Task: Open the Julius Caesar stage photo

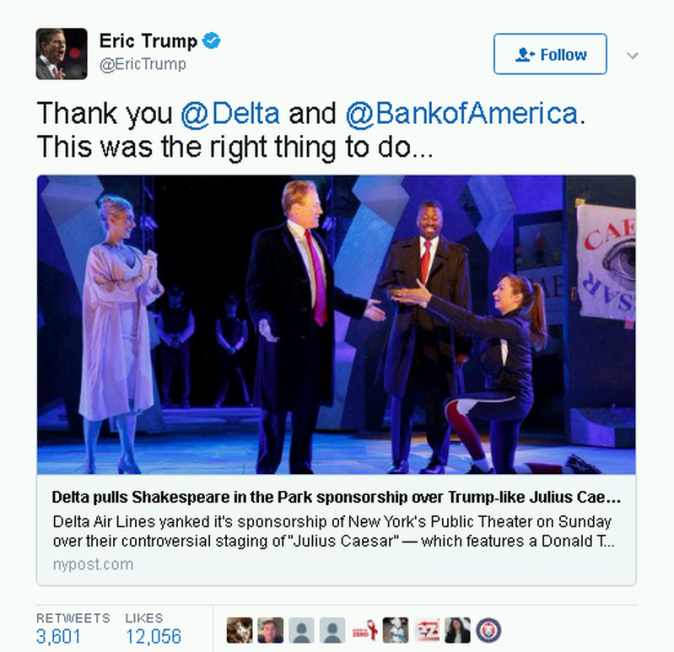Action: pyautogui.click(x=336, y=324)
